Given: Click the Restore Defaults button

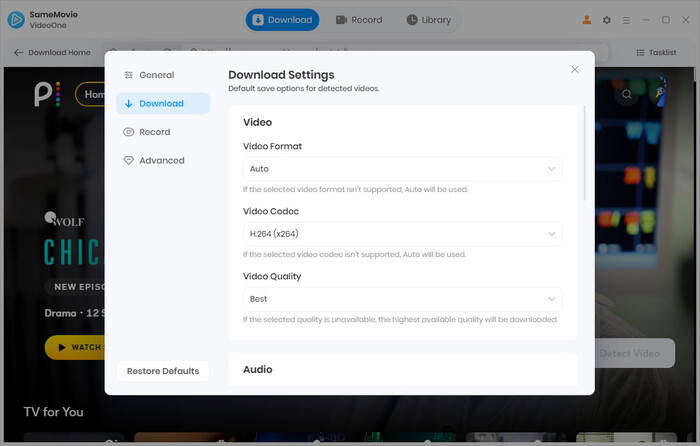Looking at the screenshot, I should pos(163,371).
